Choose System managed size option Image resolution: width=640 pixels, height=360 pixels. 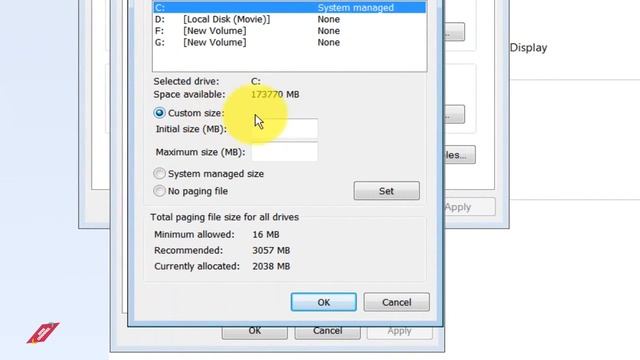point(159,173)
